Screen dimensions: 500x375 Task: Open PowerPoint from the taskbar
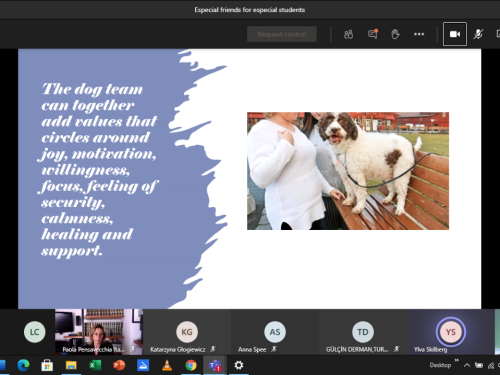point(119,365)
